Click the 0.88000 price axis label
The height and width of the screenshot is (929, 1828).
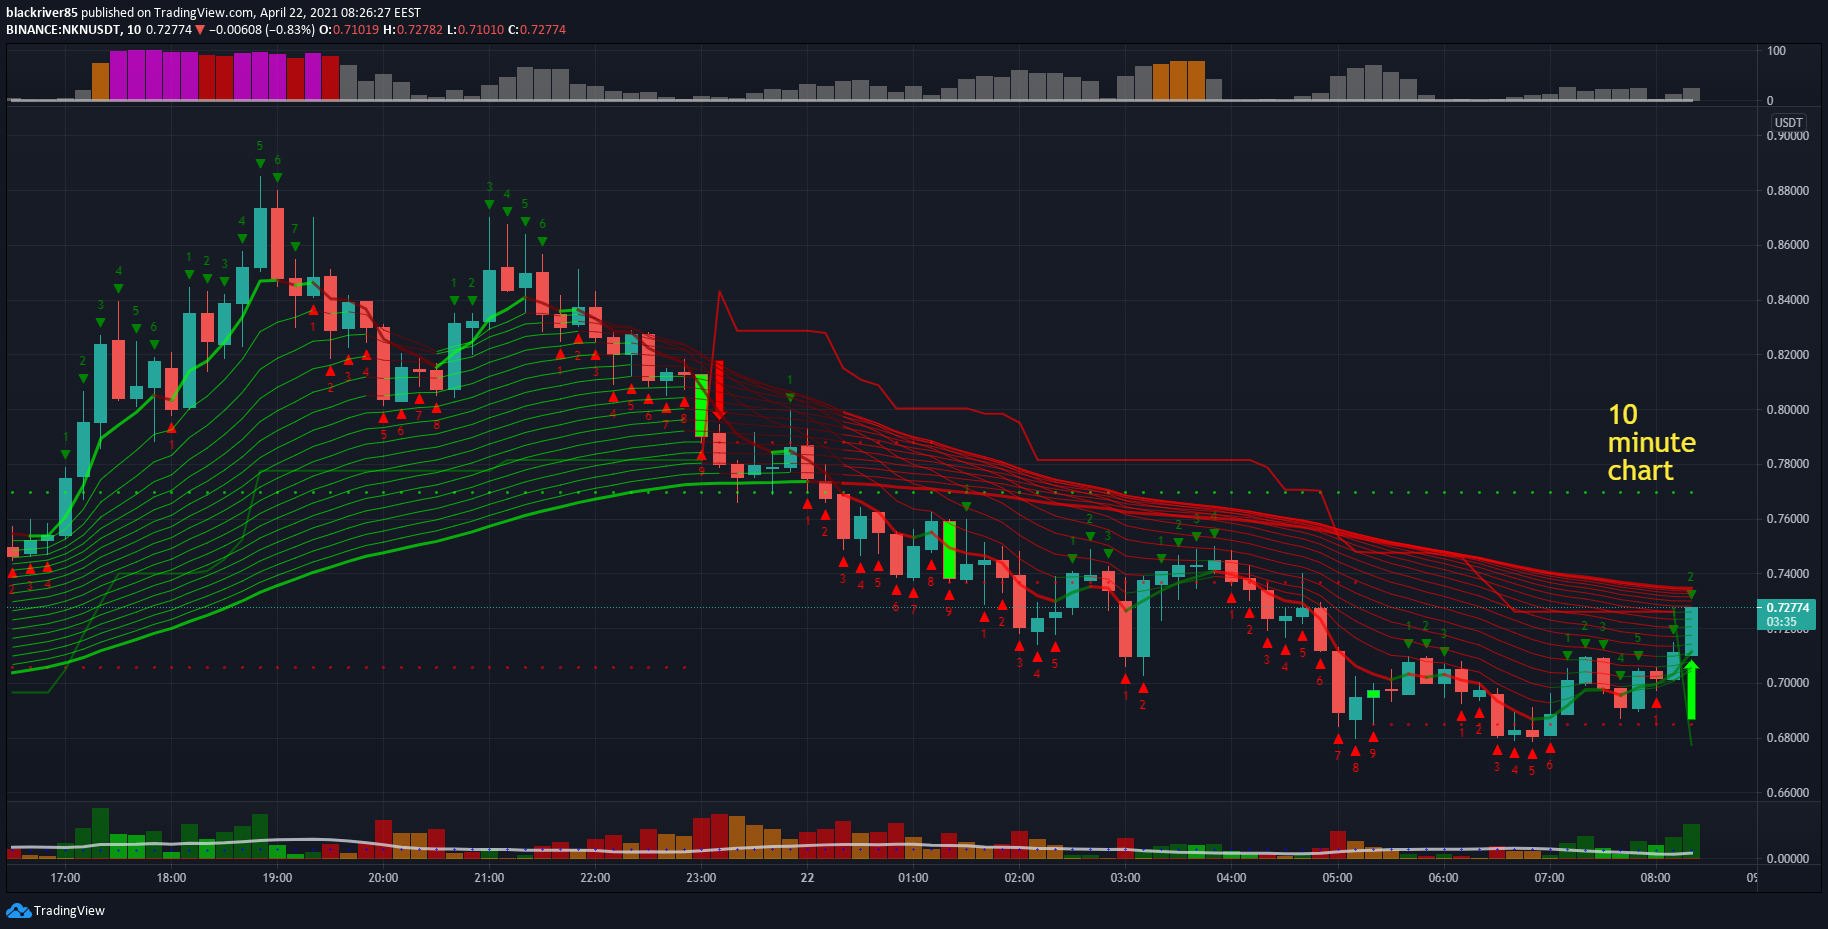tap(1787, 190)
